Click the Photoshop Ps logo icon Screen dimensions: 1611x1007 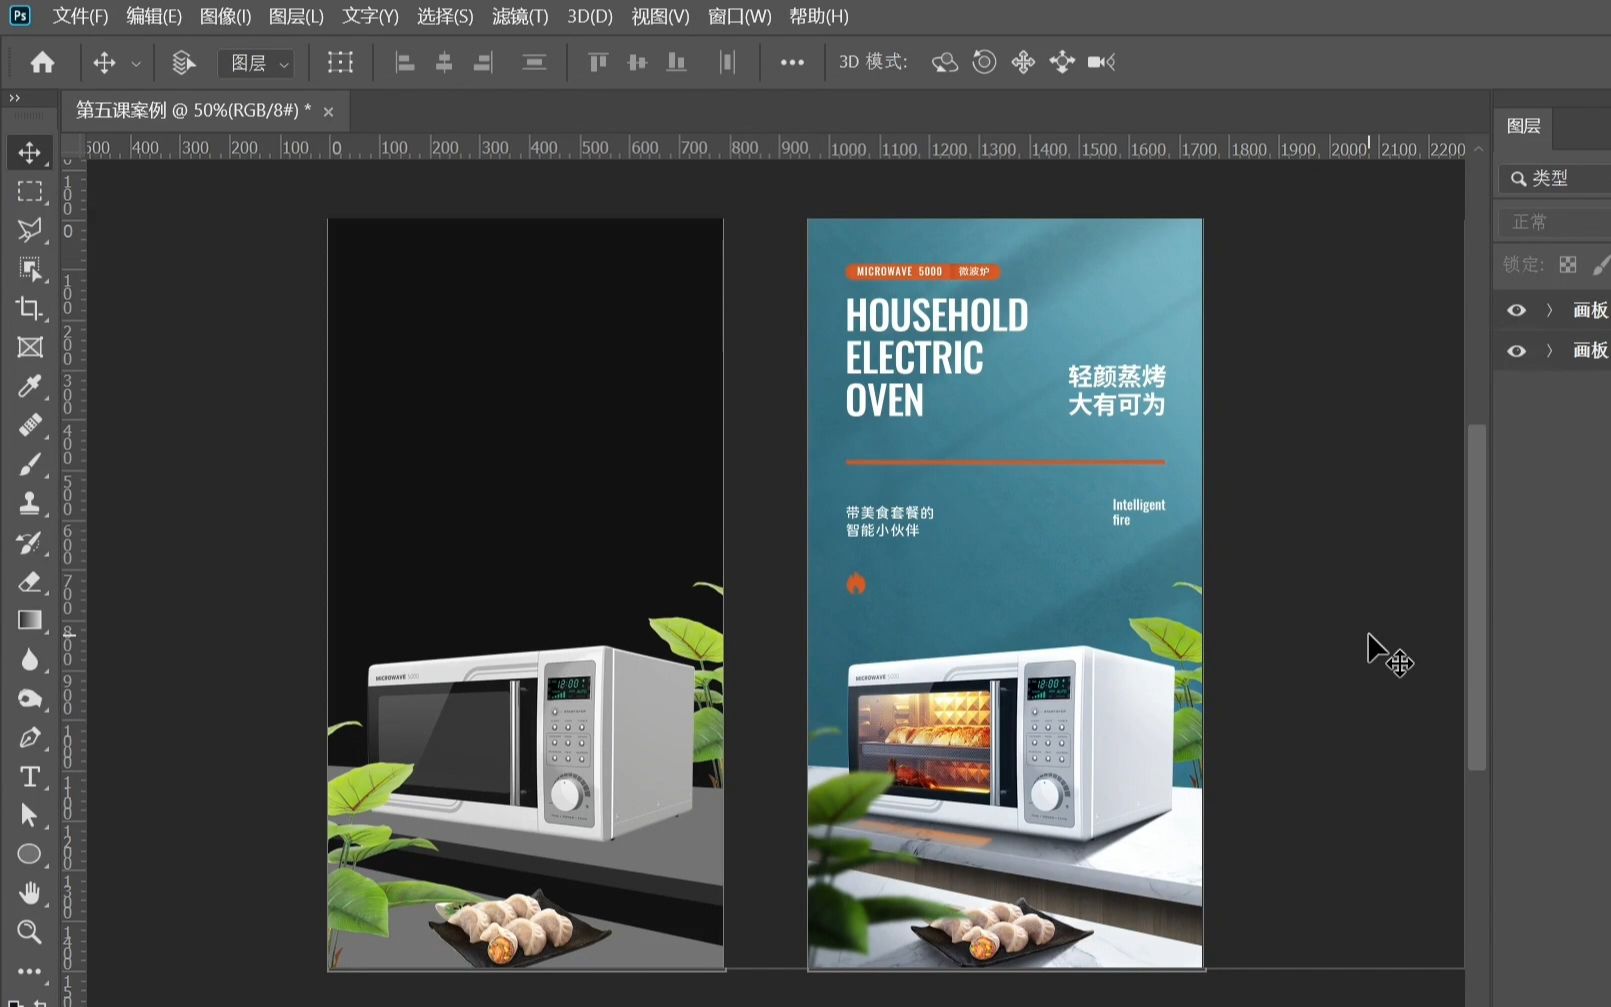point(19,16)
